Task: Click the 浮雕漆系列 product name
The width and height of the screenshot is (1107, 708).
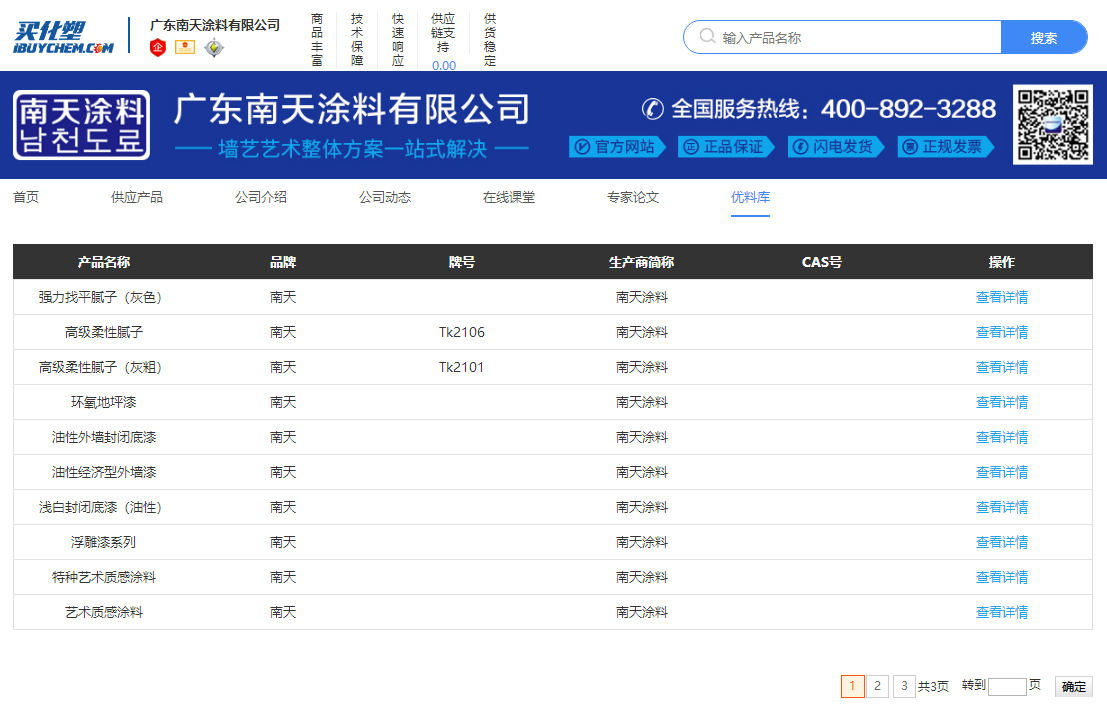Action: point(104,542)
